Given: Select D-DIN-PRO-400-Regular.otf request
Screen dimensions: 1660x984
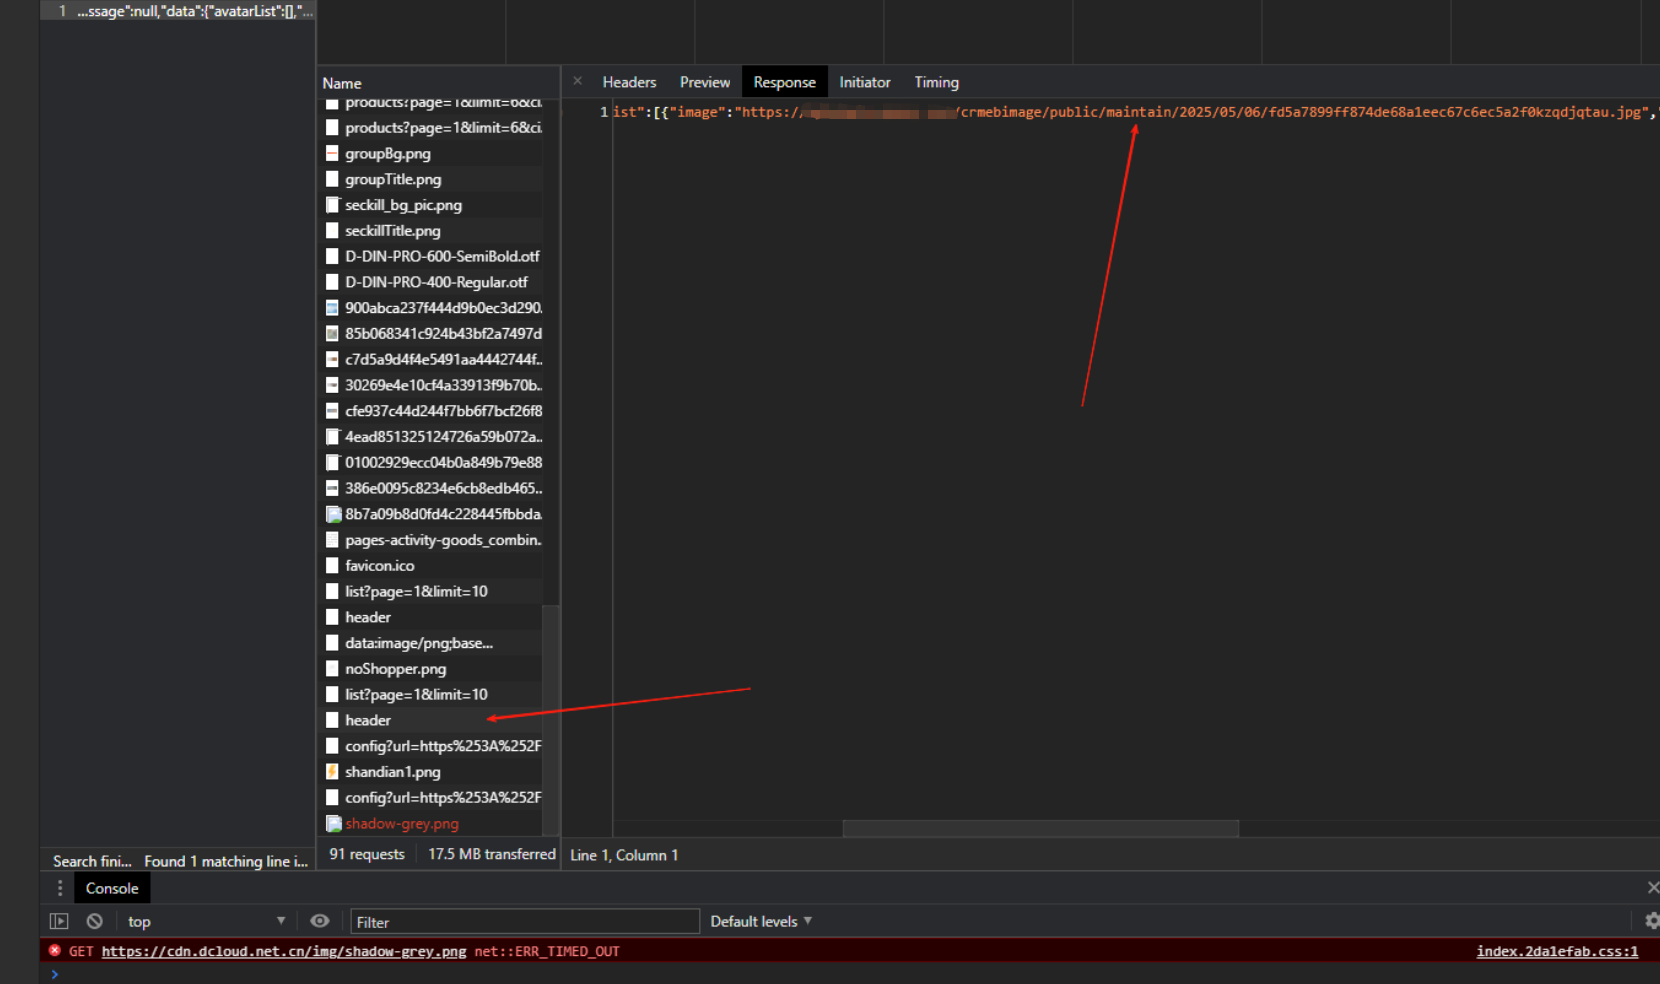Looking at the screenshot, I should coord(438,282).
